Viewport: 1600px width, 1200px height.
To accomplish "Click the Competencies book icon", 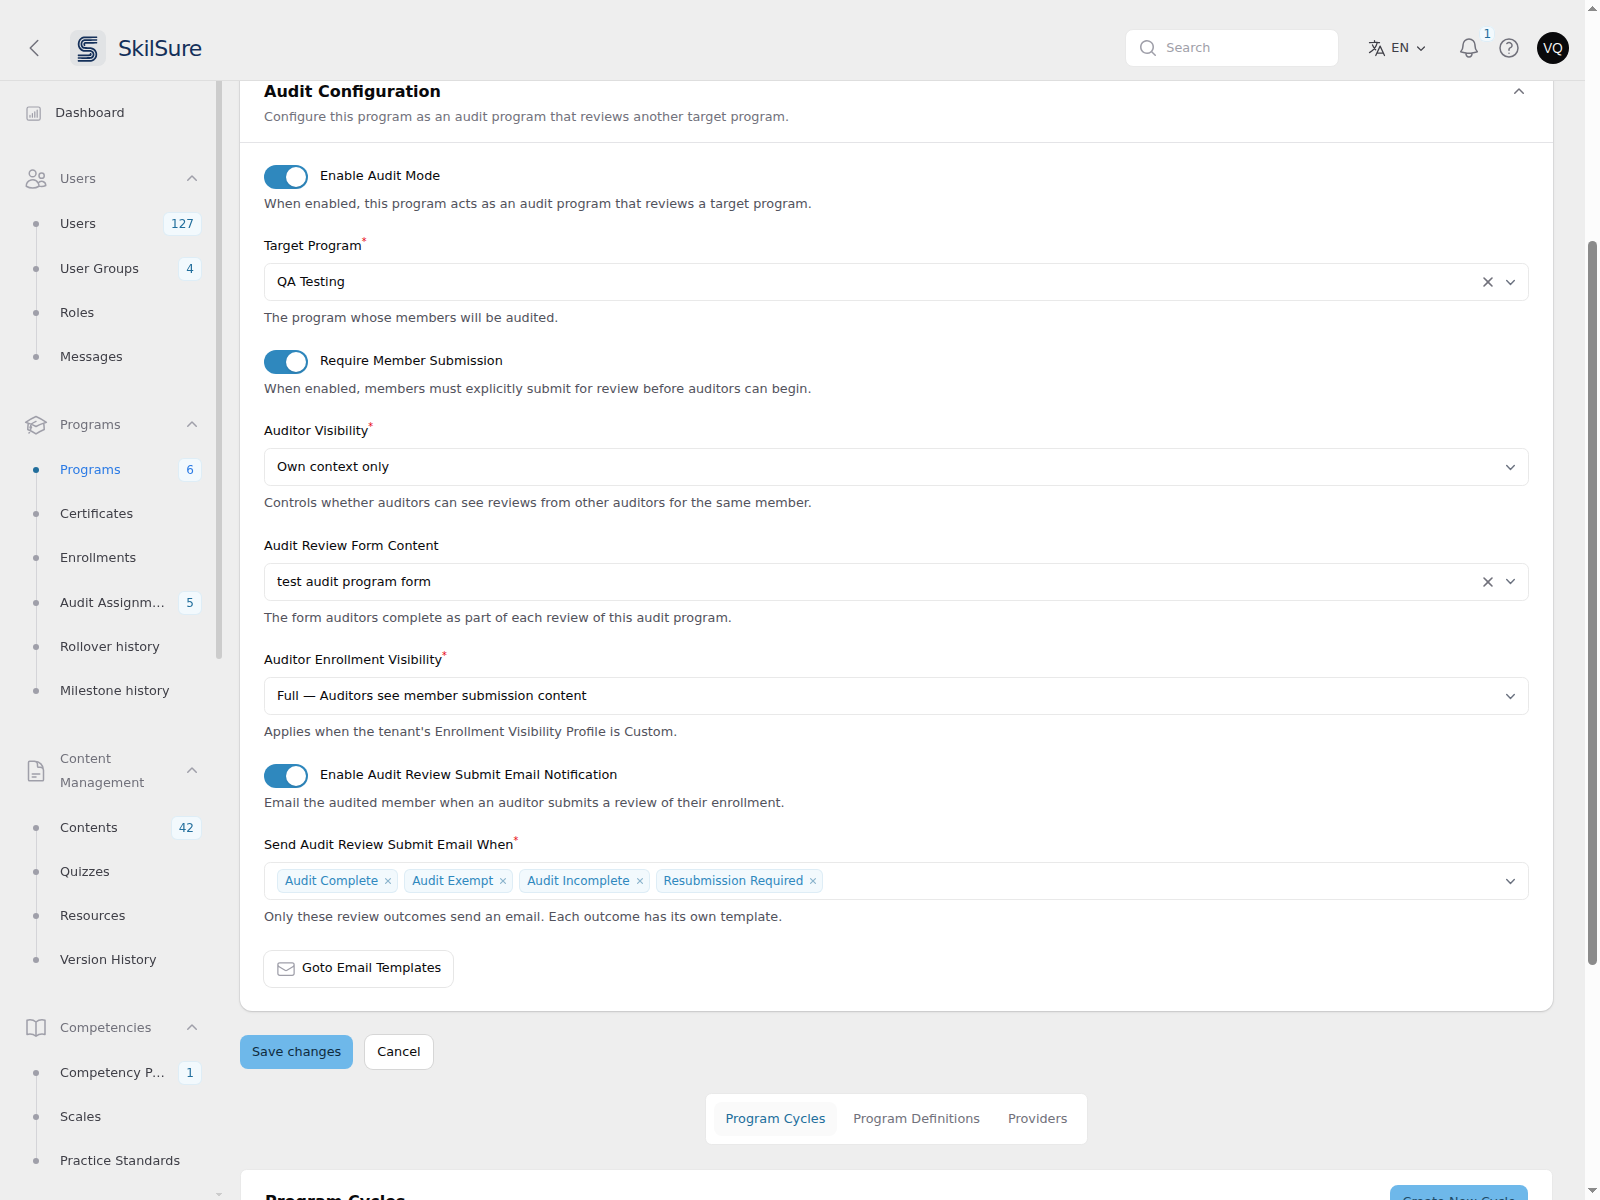I will (x=36, y=1028).
